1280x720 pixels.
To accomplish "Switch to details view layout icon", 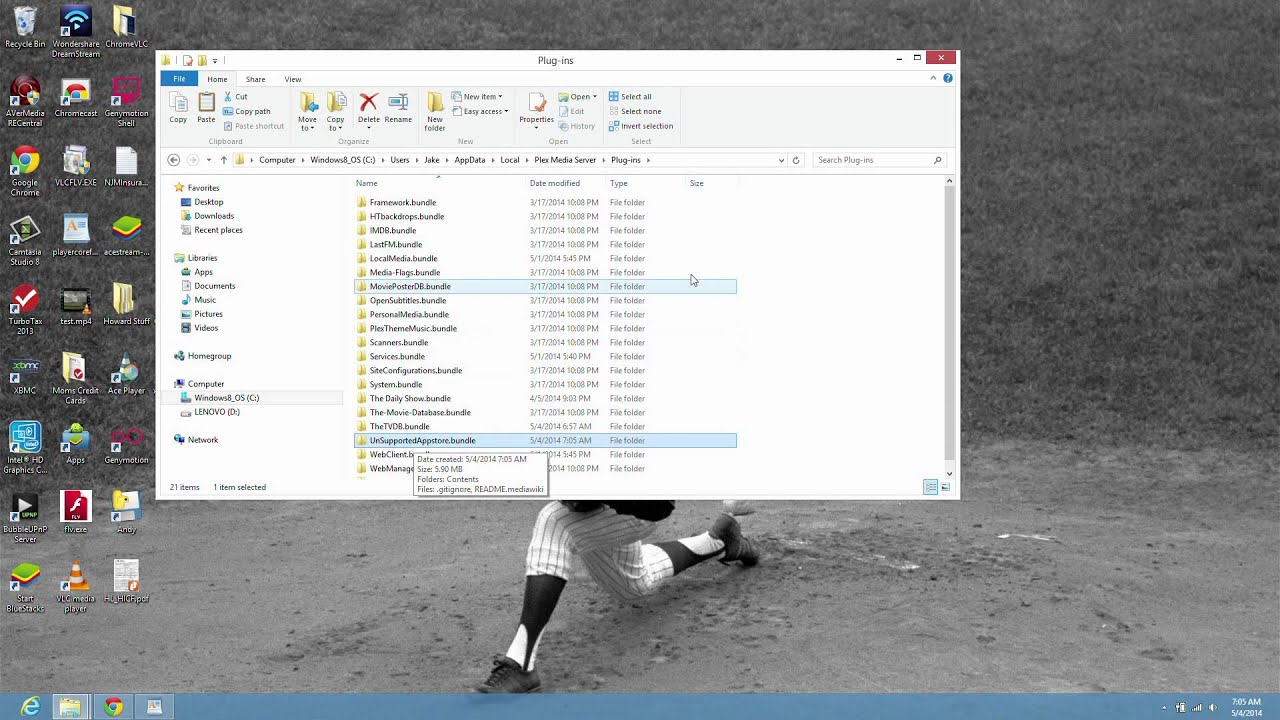I will tap(930, 487).
